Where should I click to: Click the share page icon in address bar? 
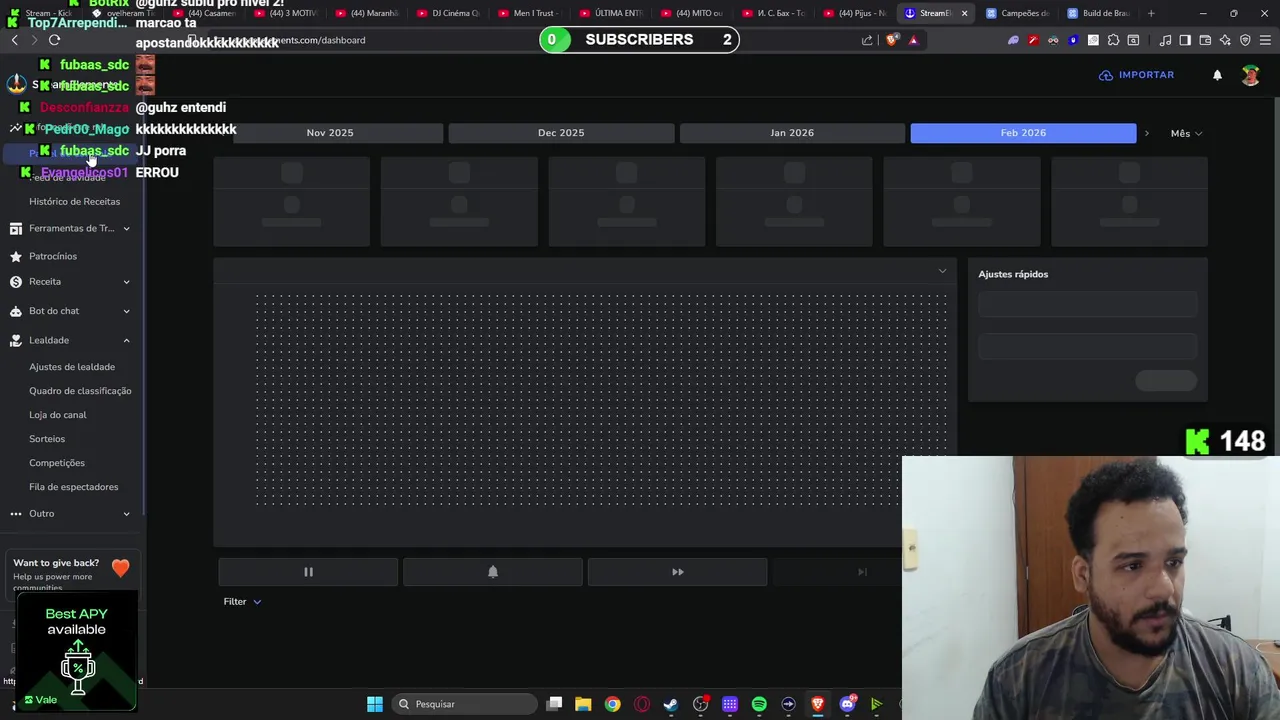(x=867, y=40)
